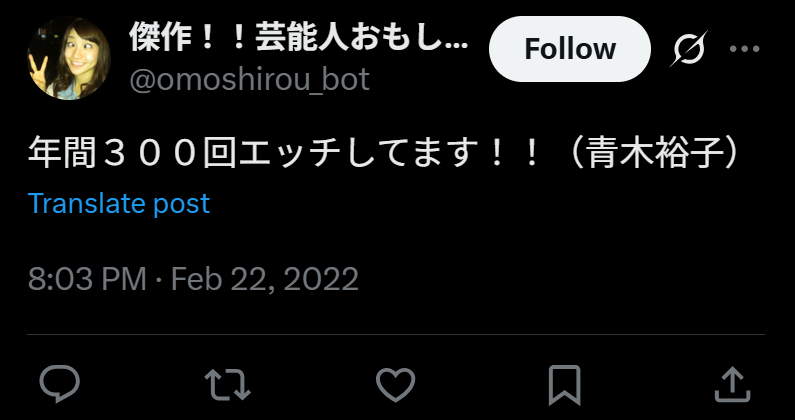
Task: Click the Feb 22, 2022 date link
Action: click(265, 278)
